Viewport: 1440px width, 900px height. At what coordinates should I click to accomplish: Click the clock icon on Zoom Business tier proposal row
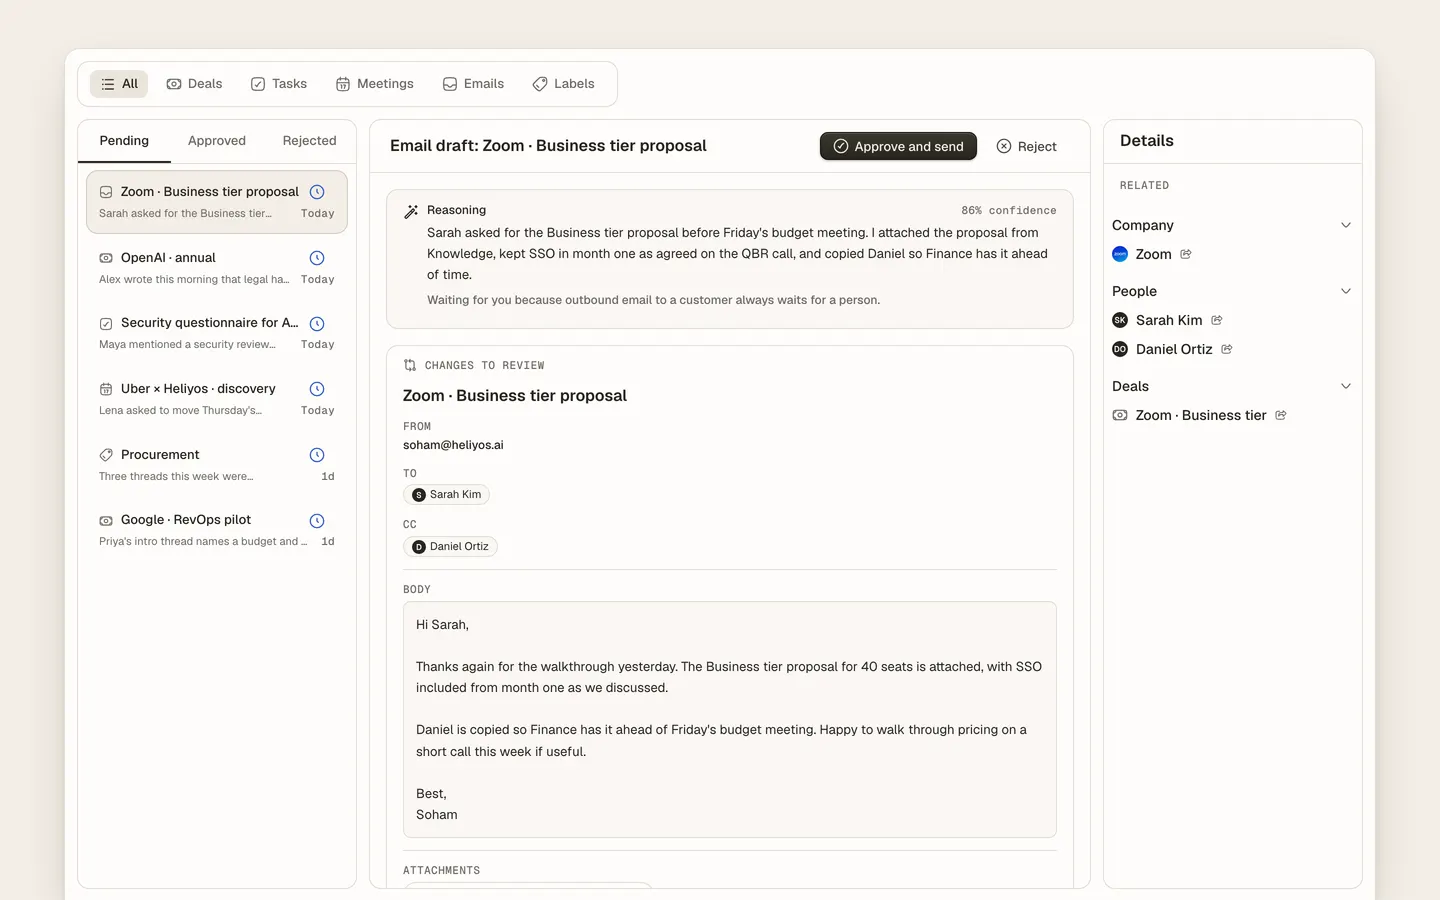(317, 192)
